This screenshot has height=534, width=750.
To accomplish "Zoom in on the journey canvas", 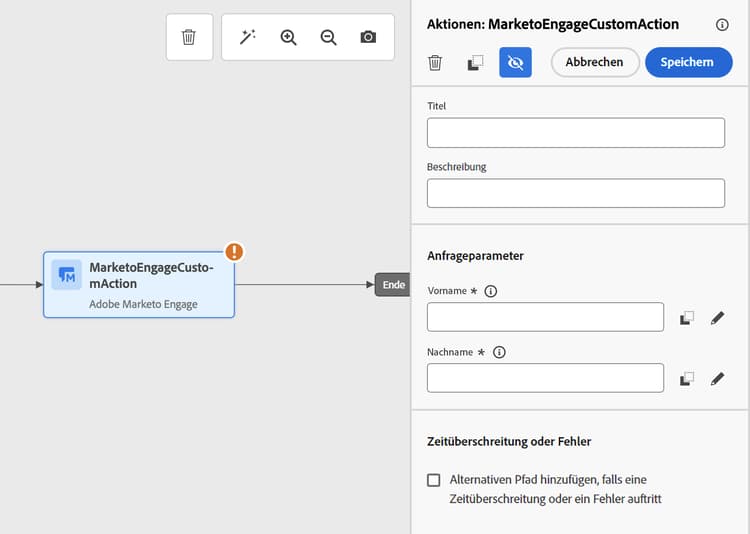I will point(288,37).
